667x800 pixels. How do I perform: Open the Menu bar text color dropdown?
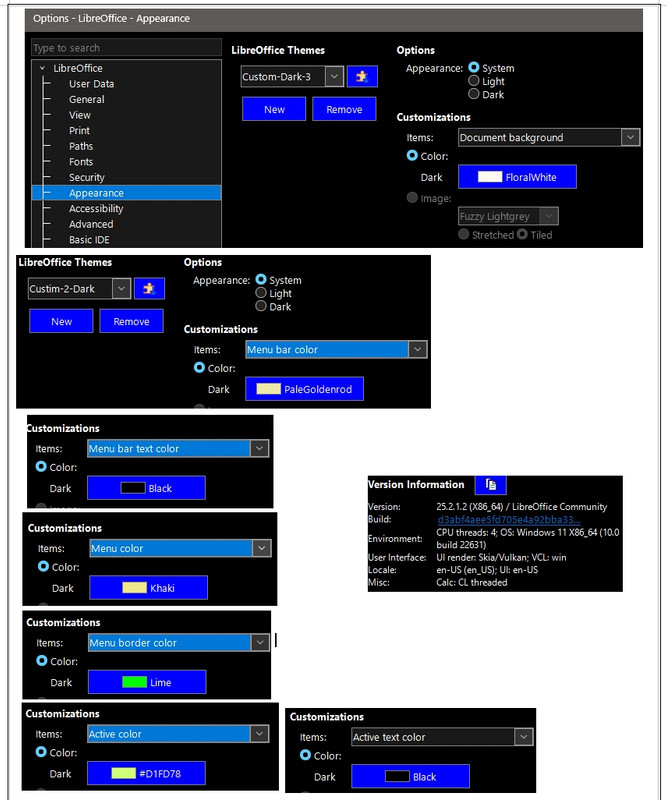260,448
